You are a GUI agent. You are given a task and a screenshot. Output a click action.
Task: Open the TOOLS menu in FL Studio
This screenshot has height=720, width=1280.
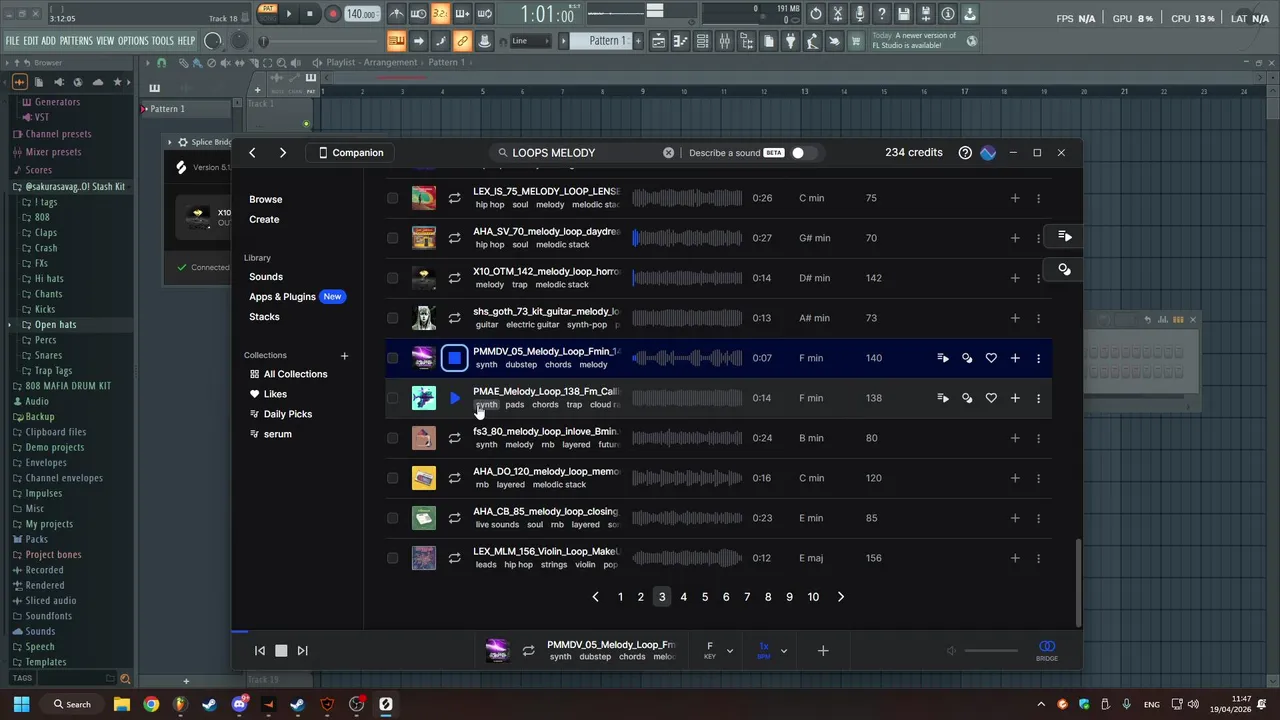pyautogui.click(x=163, y=41)
